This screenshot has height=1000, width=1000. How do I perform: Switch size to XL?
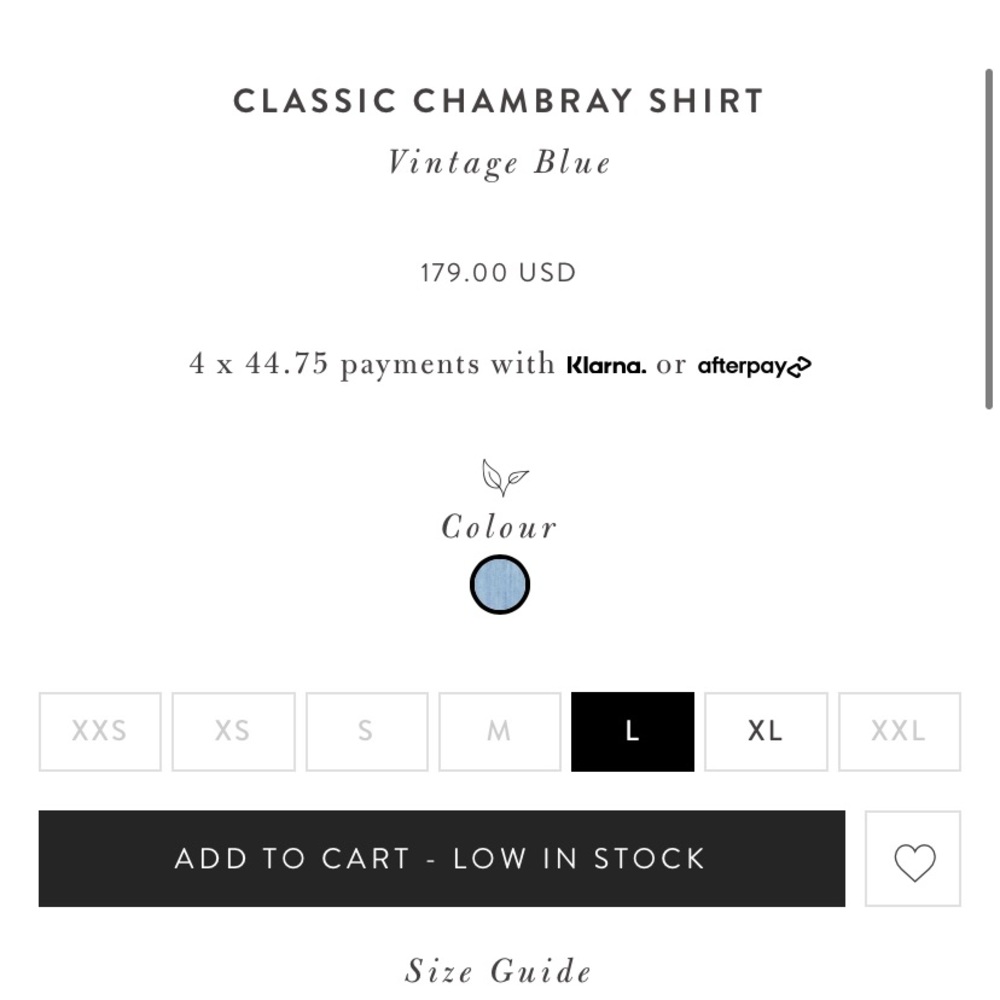point(766,732)
